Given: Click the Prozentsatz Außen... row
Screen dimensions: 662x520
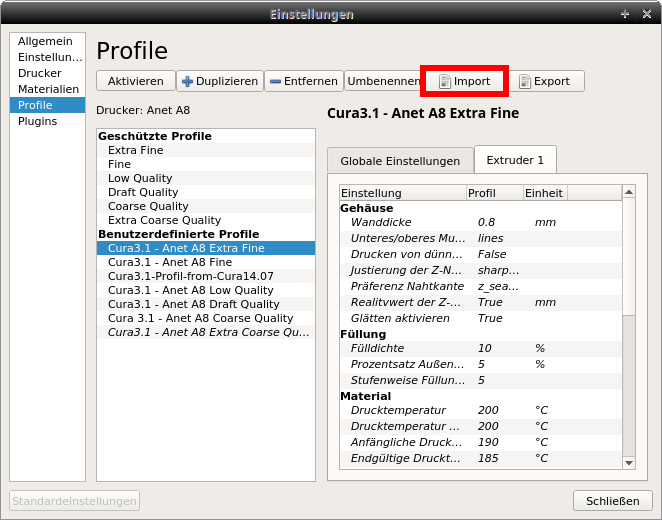Looking at the screenshot, I should [480, 365].
